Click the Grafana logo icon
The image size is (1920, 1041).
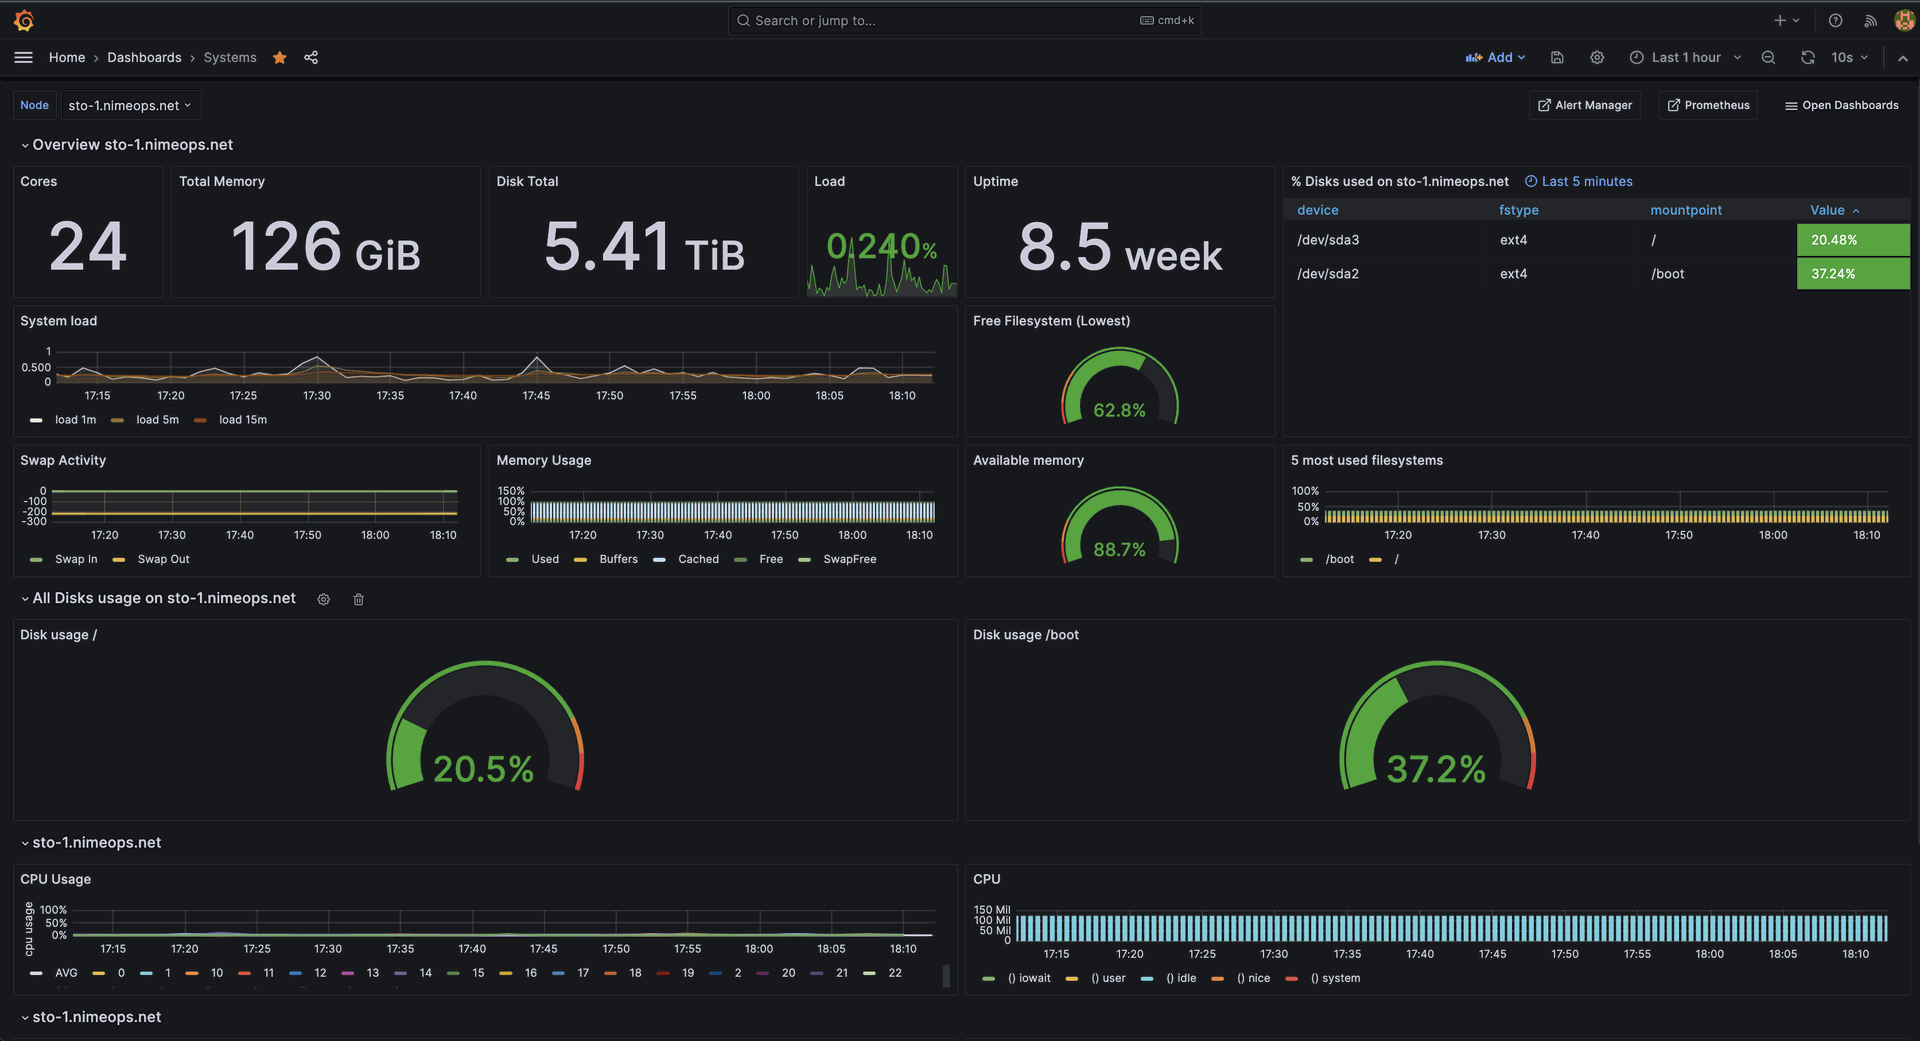[x=24, y=20]
